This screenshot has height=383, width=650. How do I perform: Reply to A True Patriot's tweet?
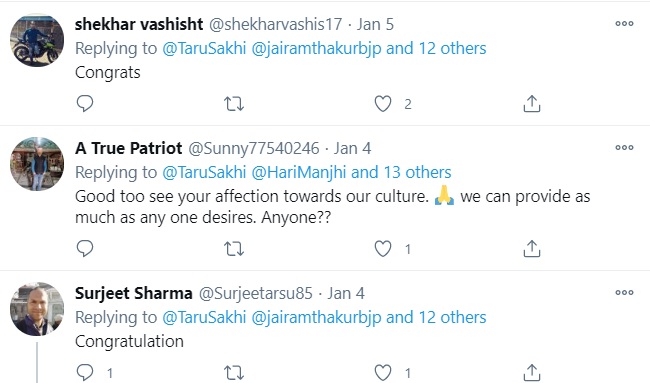[85, 248]
